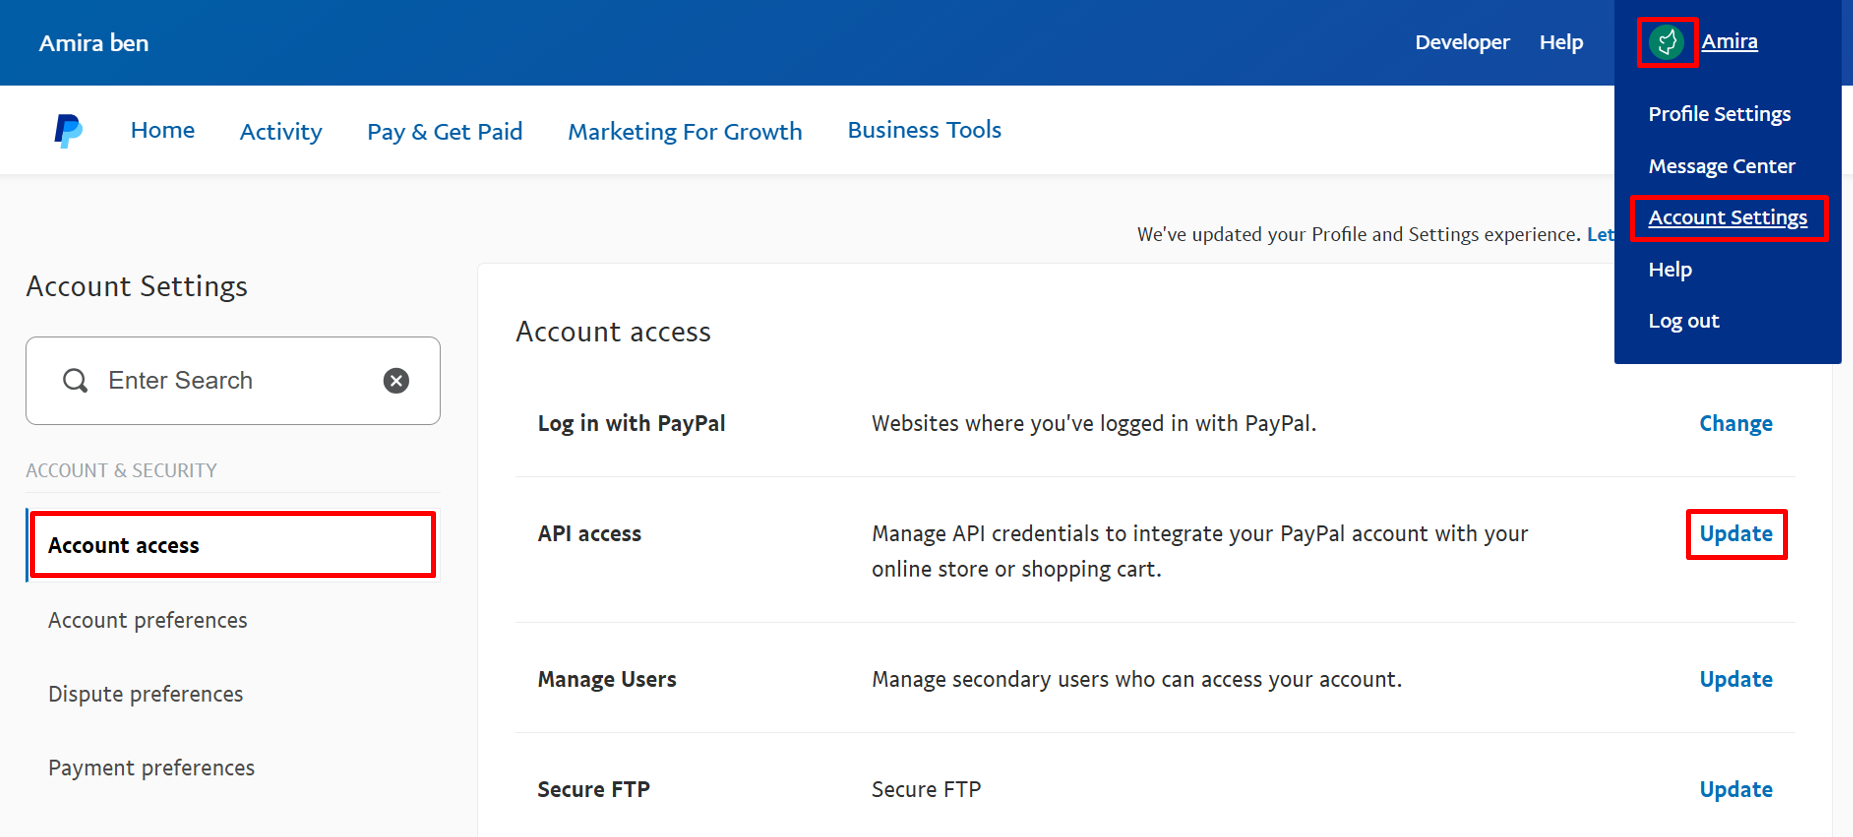Select Account access in sidebar

233,545
